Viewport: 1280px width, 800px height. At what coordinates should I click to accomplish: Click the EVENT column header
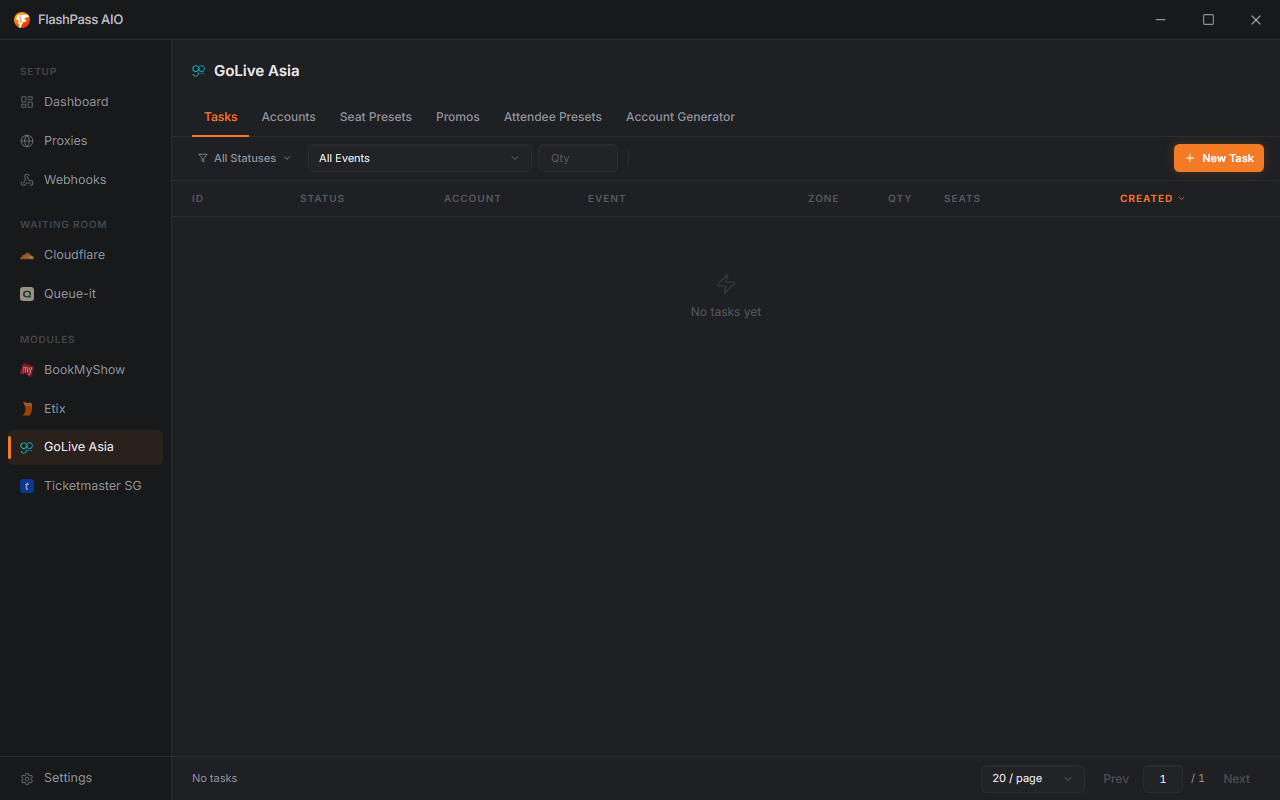[x=607, y=199]
